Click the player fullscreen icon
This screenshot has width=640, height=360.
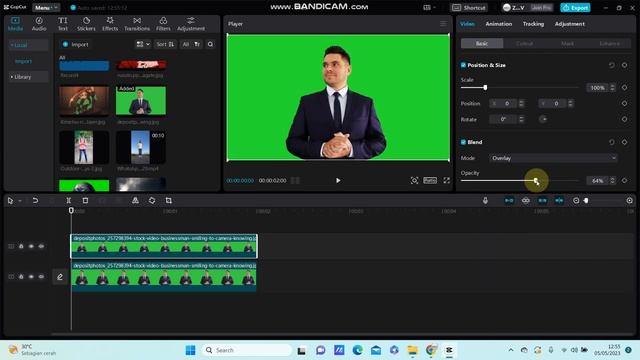[447, 180]
